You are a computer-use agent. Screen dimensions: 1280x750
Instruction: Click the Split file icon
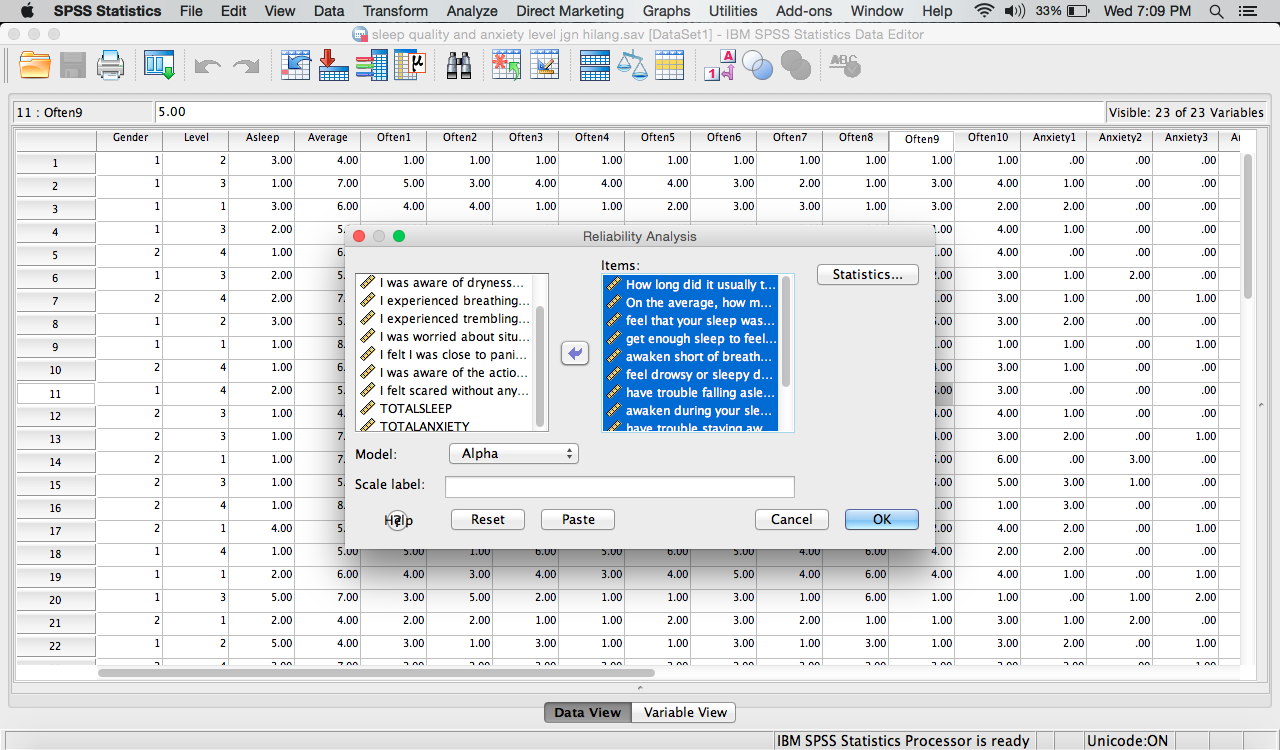coord(595,66)
